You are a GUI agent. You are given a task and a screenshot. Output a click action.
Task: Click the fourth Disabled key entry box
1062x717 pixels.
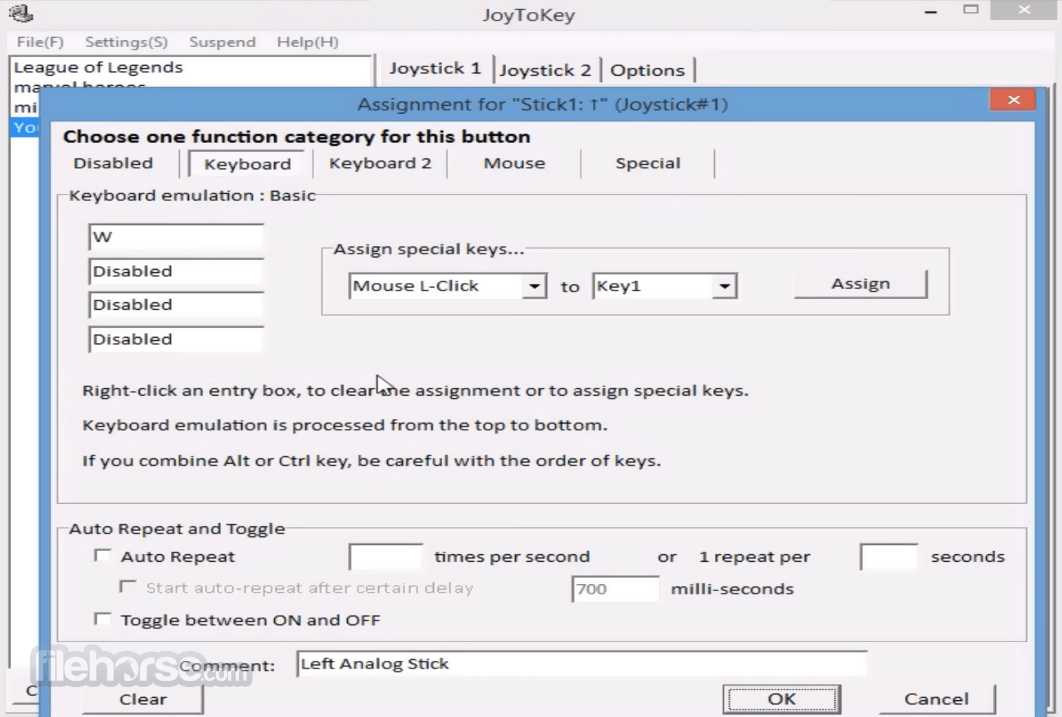tap(176, 339)
